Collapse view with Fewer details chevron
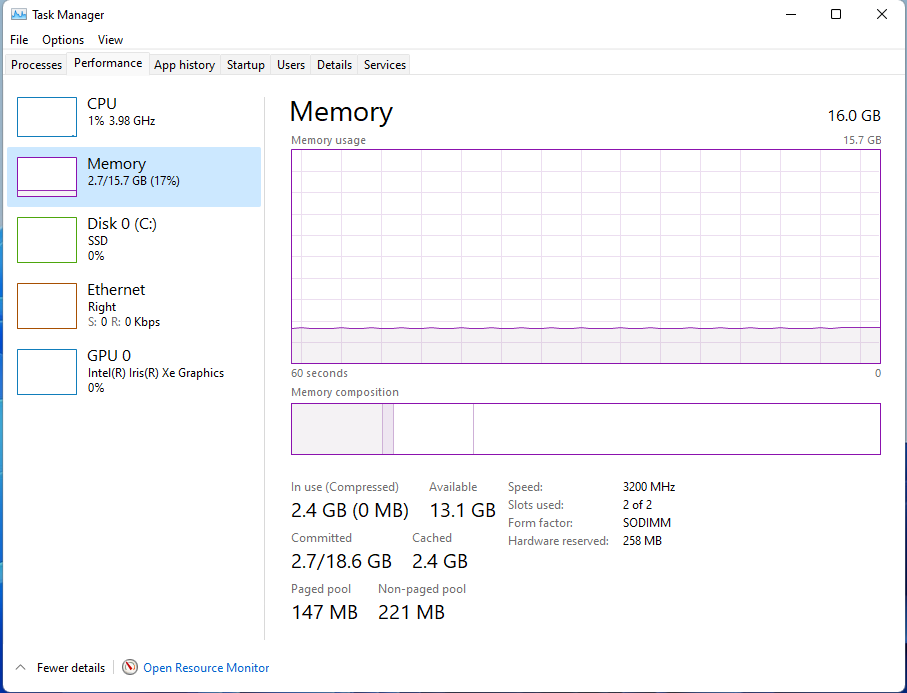 point(21,668)
